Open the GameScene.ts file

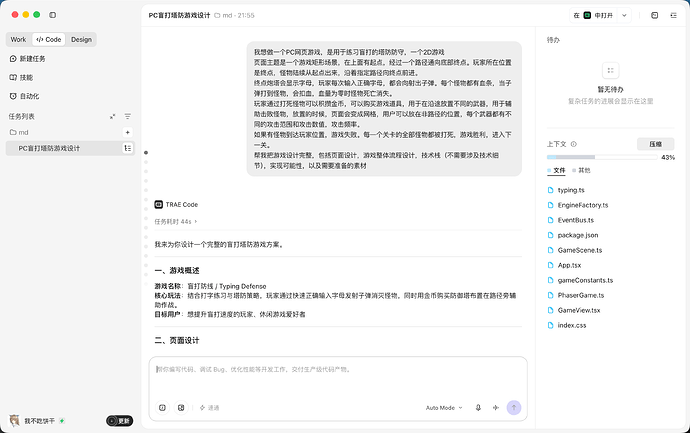[x=580, y=250]
